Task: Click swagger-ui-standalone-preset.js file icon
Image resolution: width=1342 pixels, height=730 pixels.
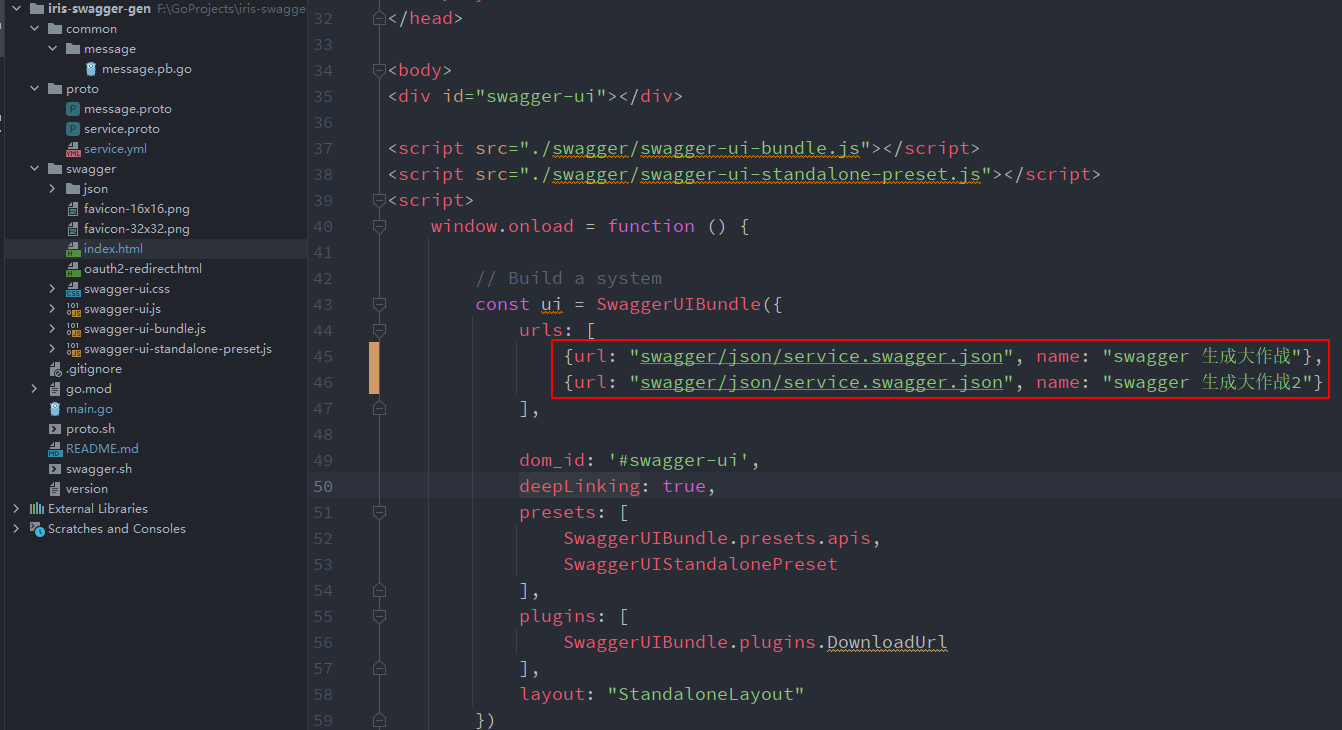Action: coord(73,349)
